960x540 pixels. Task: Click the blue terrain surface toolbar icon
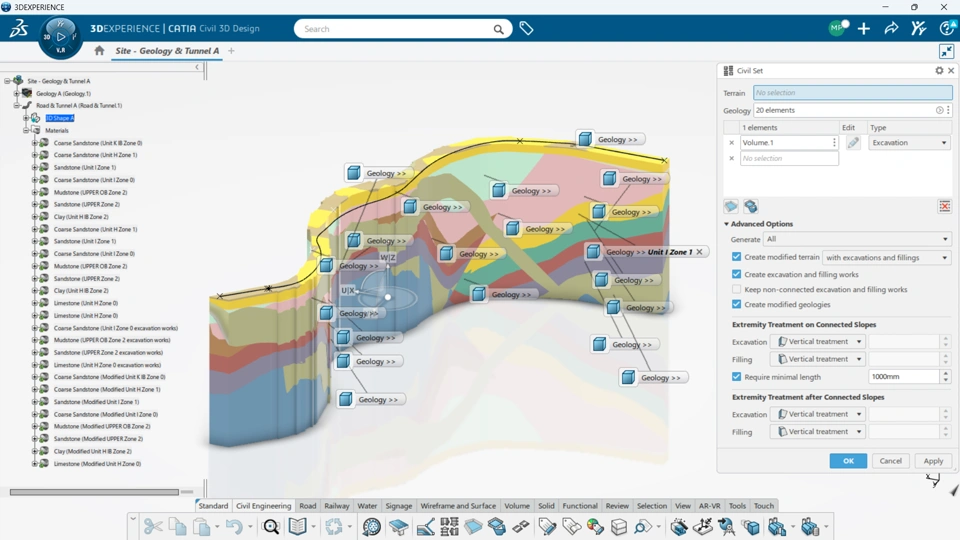click(473, 526)
